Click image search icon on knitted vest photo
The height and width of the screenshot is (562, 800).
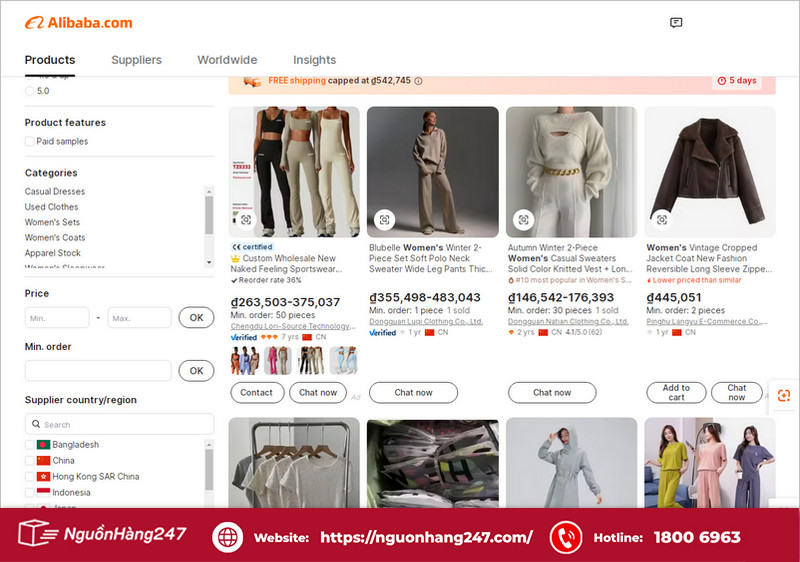(523, 220)
